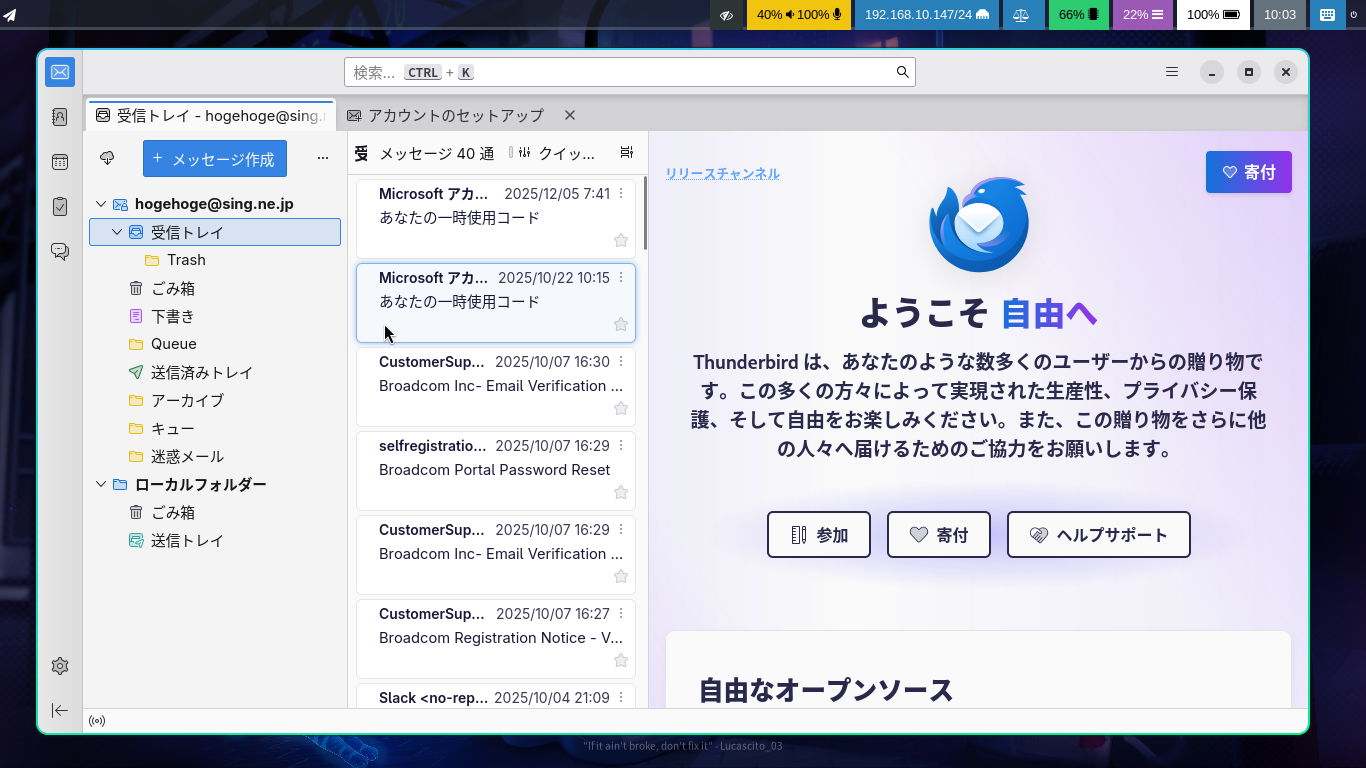Open more menu for 2025/10/22 message
1366x768 pixels.
coord(621,278)
